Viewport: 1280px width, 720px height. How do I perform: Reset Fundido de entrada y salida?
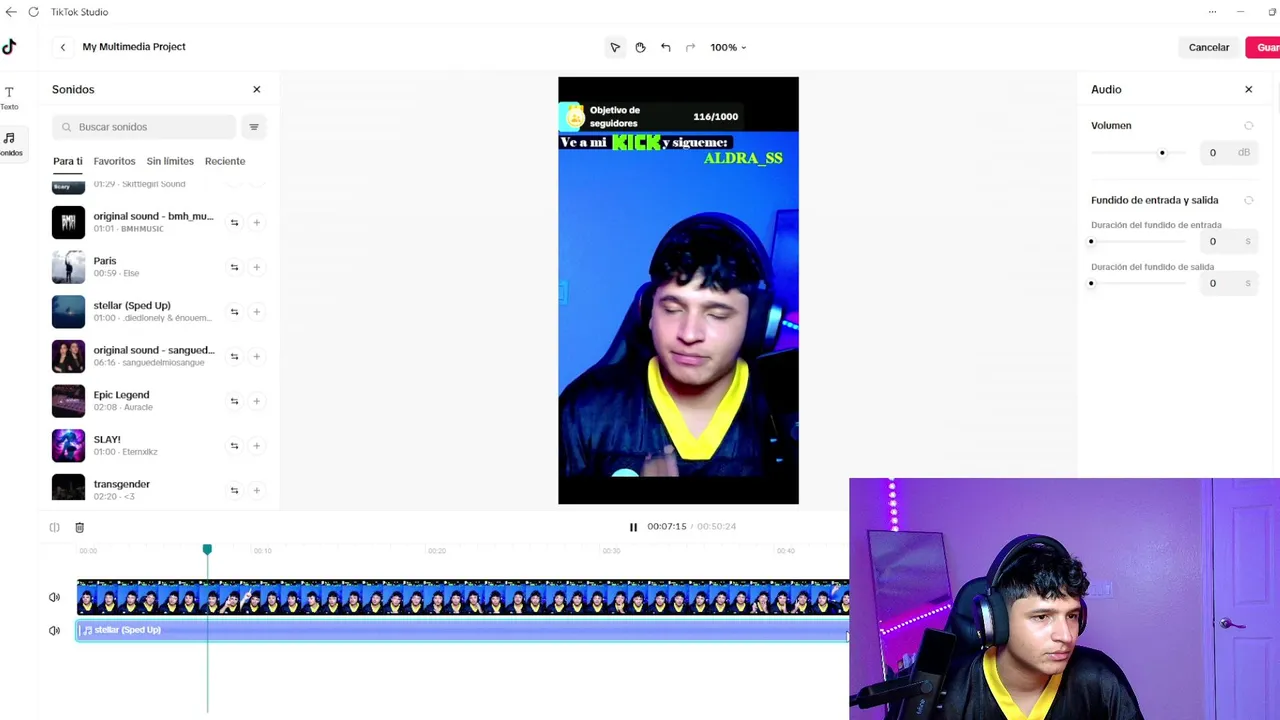tap(1248, 200)
